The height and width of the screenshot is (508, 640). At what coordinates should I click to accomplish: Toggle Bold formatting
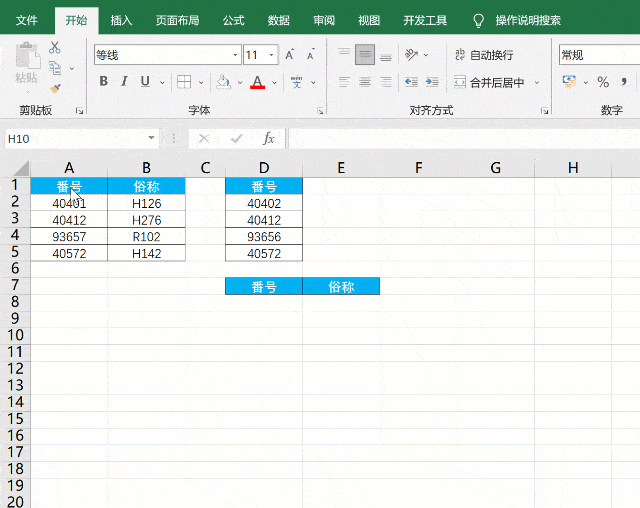[x=104, y=82]
